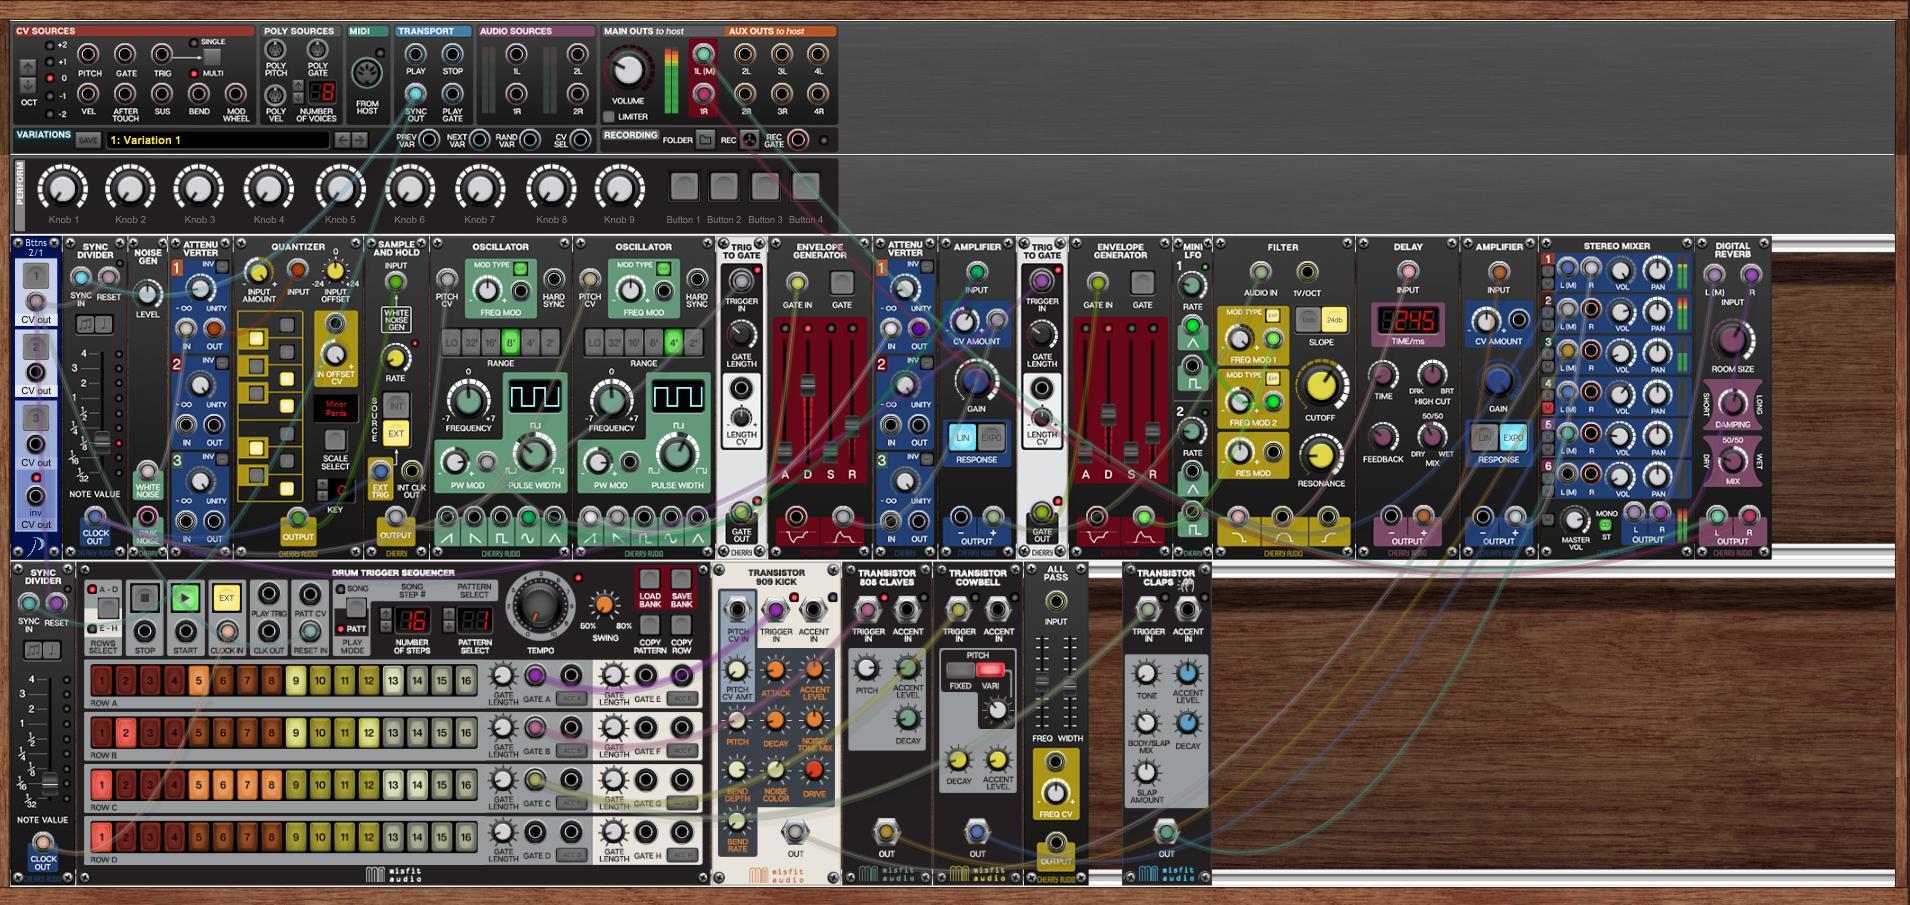
Task: Switch filter slope to 24db
Action: click(1334, 320)
